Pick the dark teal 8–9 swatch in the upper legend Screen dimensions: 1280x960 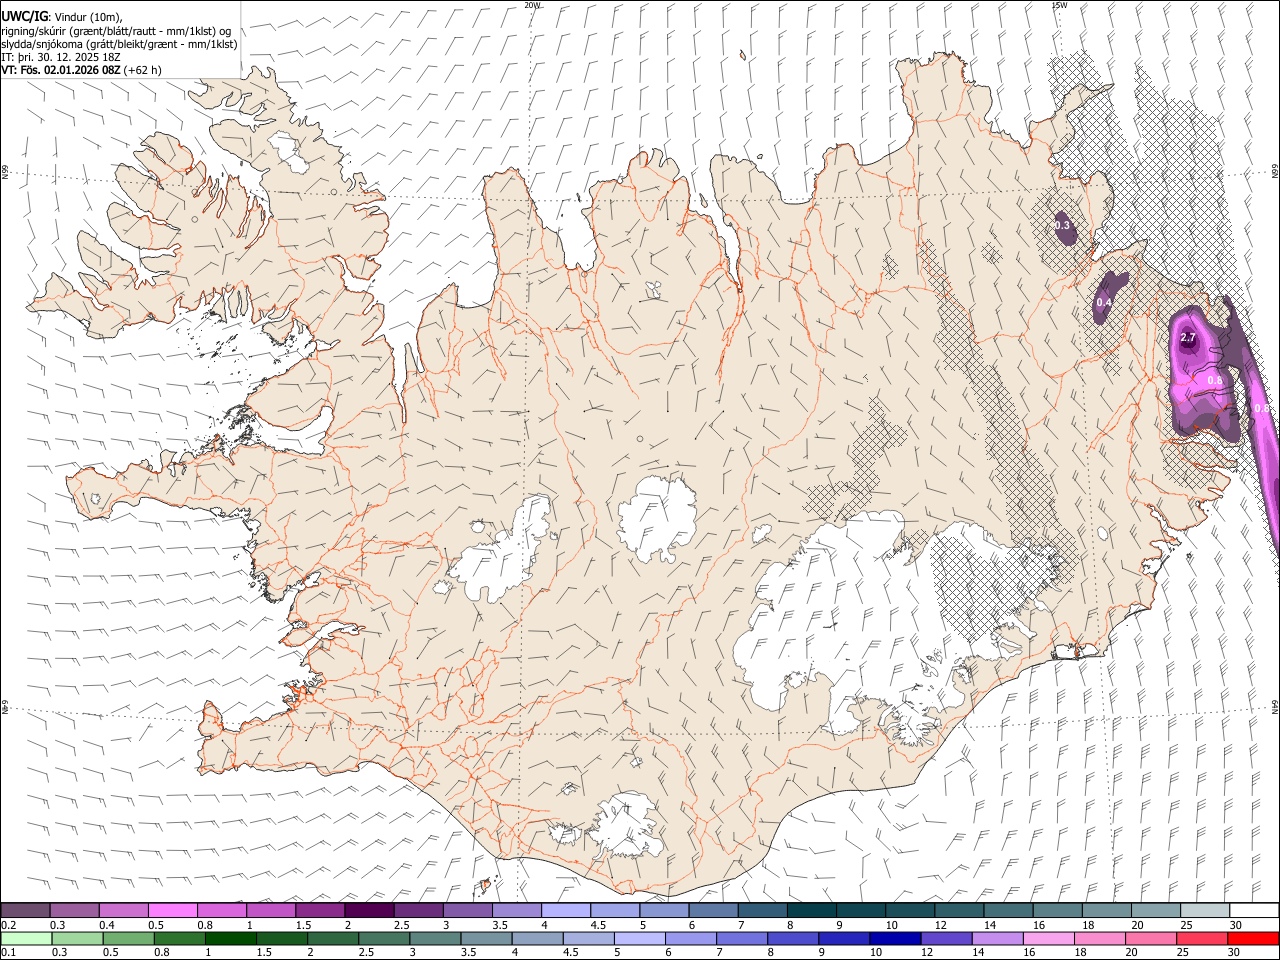pos(811,910)
